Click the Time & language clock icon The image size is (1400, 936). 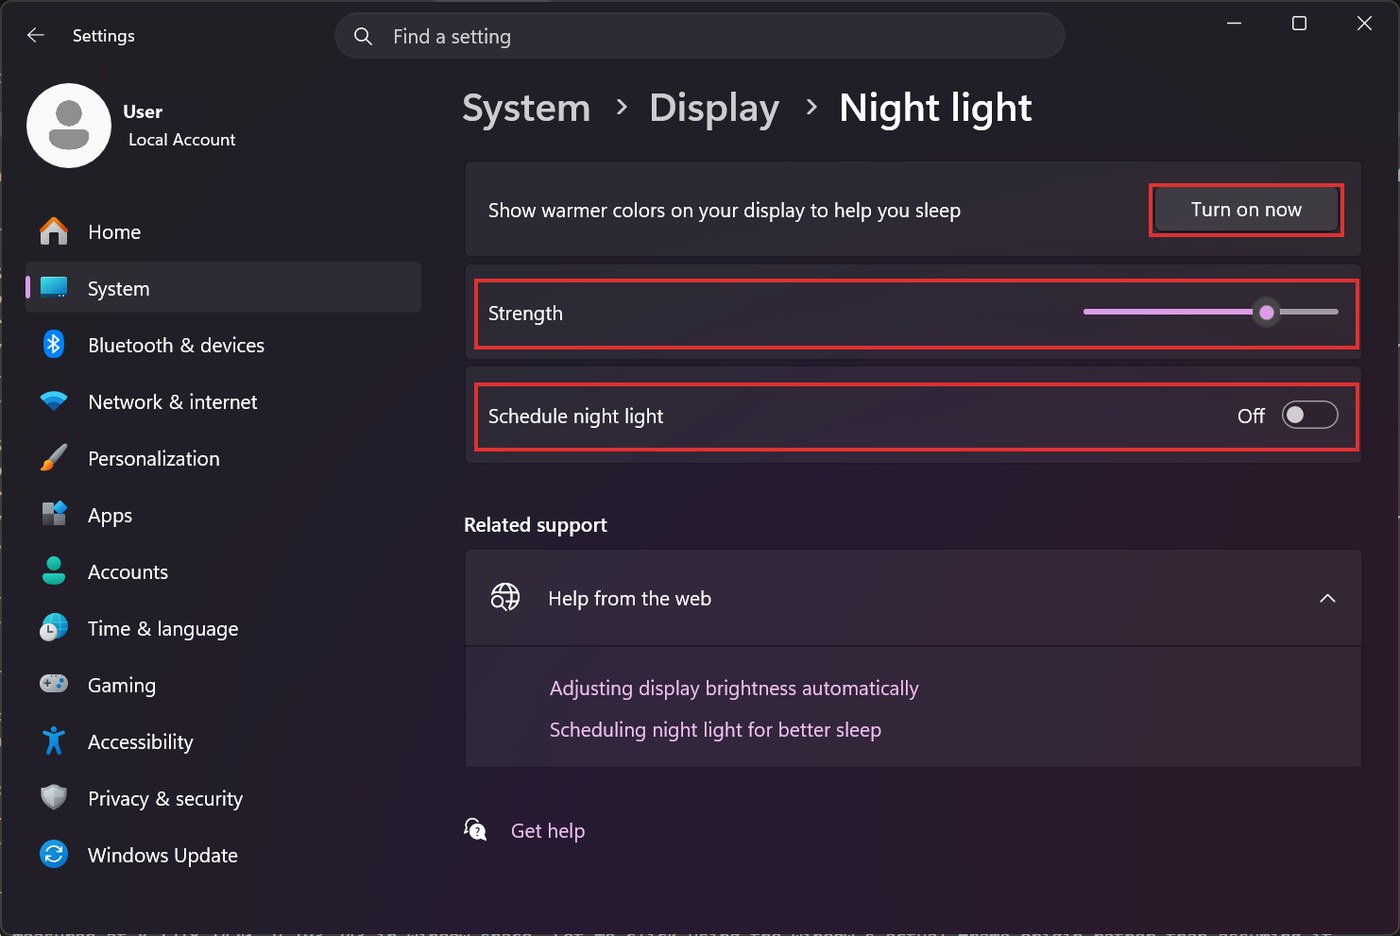click(54, 628)
